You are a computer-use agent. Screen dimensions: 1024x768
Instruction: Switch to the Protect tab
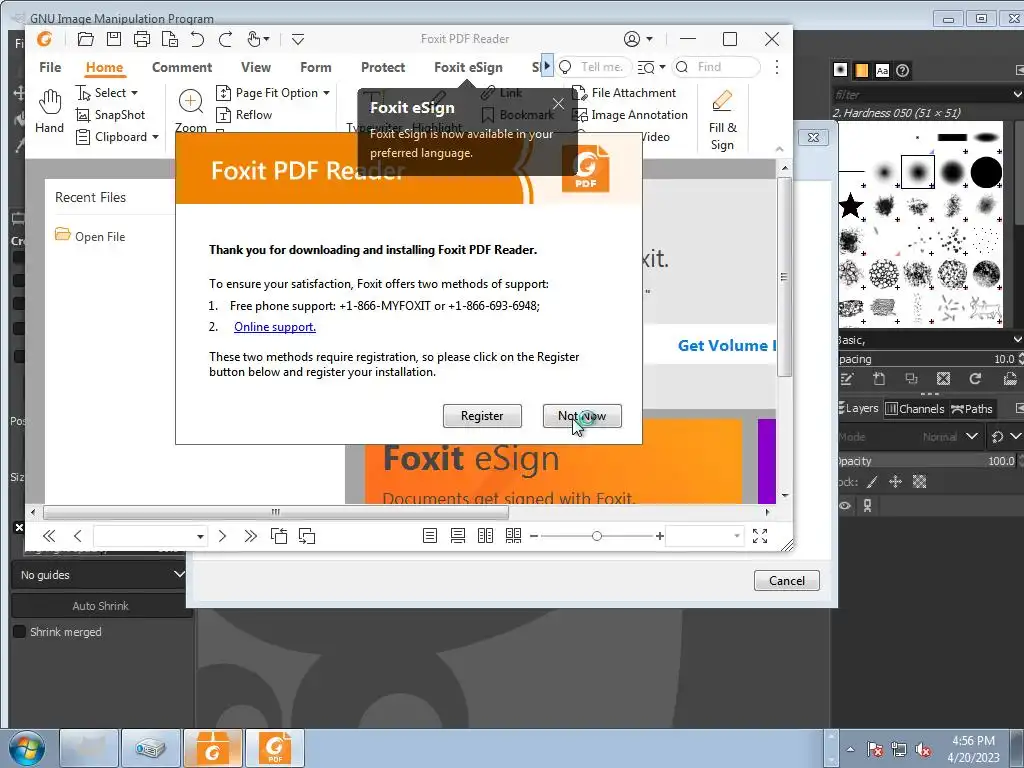point(383,67)
